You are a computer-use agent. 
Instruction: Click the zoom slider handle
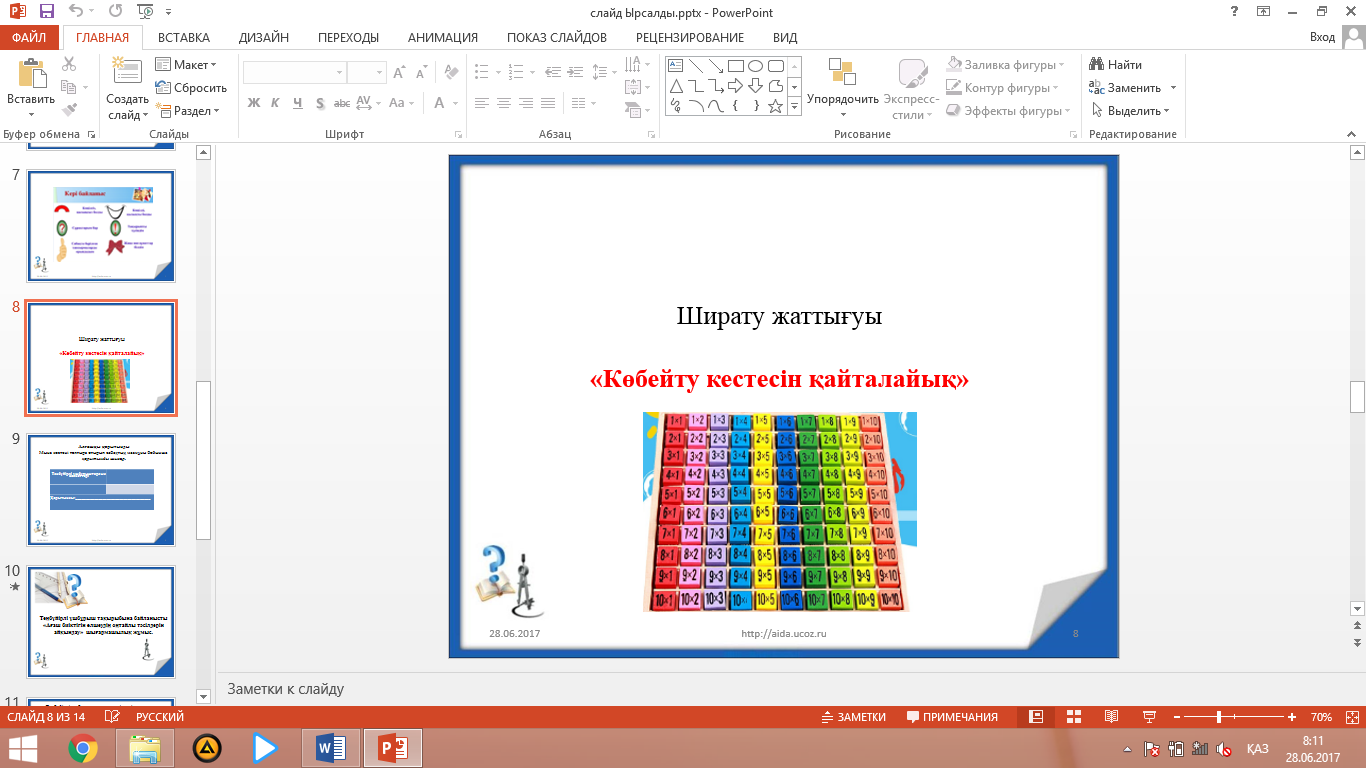[x=1219, y=717]
